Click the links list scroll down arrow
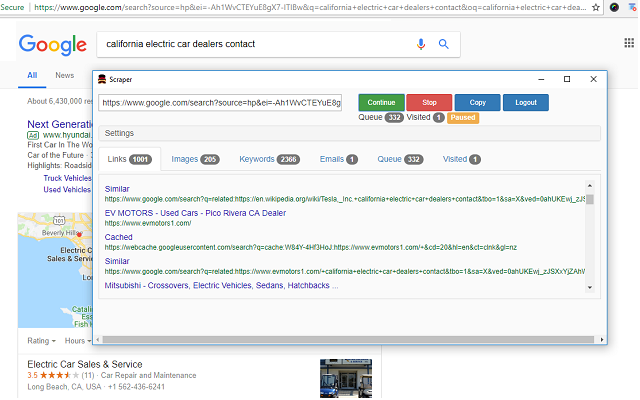Viewport: 640px width, 400px height. click(x=589, y=287)
